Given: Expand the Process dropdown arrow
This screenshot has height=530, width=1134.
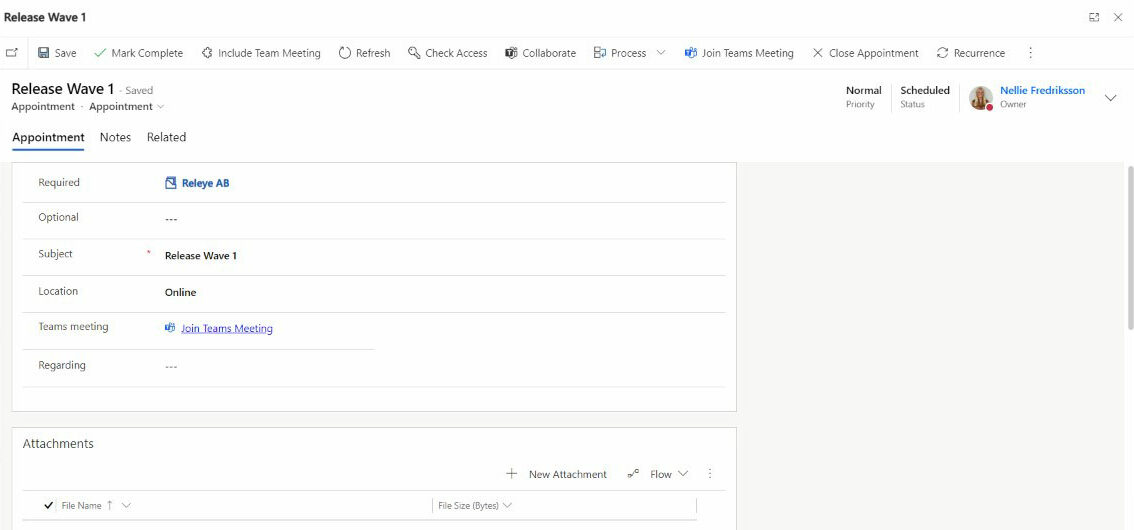Looking at the screenshot, I should point(661,53).
